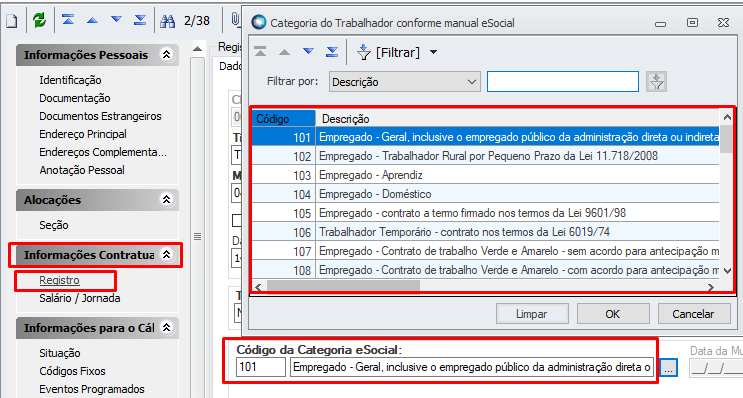The height and width of the screenshot is (398, 743).
Task: Sort by the Código column header
Action: (283, 118)
